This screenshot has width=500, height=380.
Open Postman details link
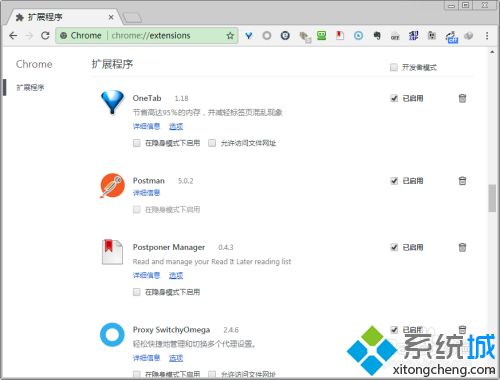146,193
